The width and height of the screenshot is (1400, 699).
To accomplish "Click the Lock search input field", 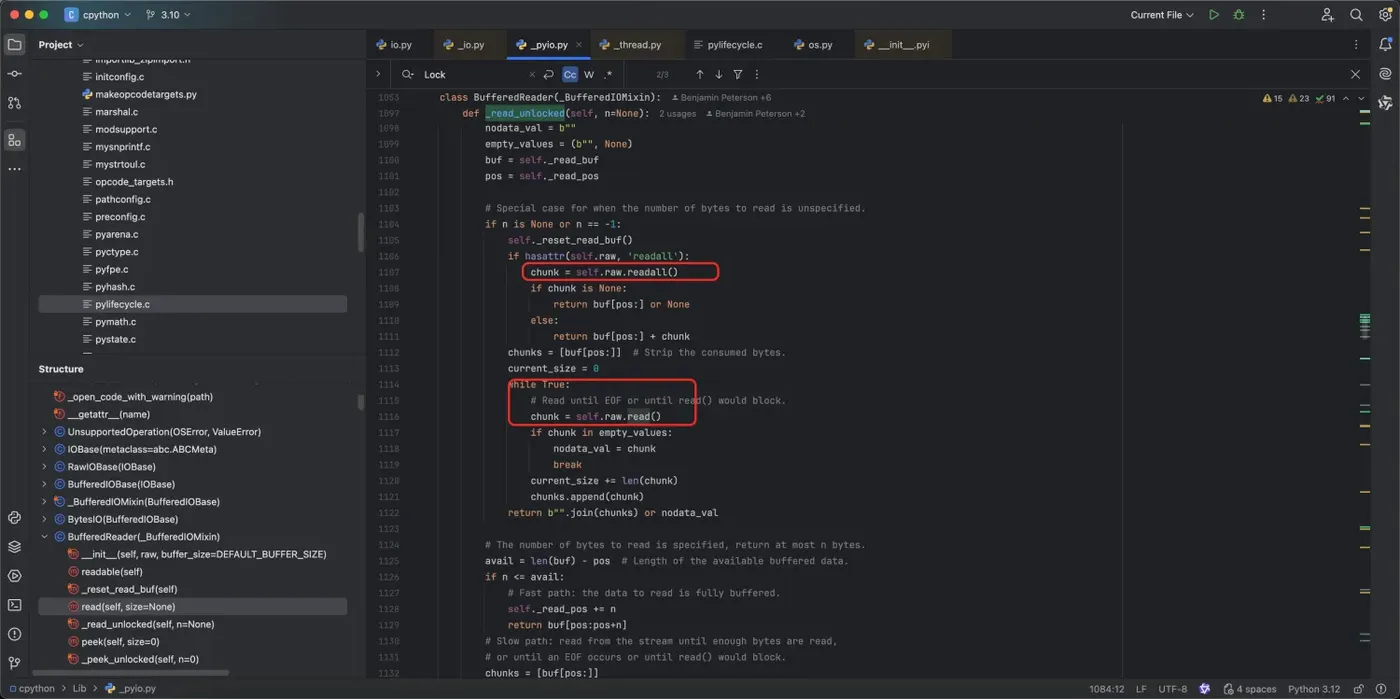I will (x=472, y=75).
